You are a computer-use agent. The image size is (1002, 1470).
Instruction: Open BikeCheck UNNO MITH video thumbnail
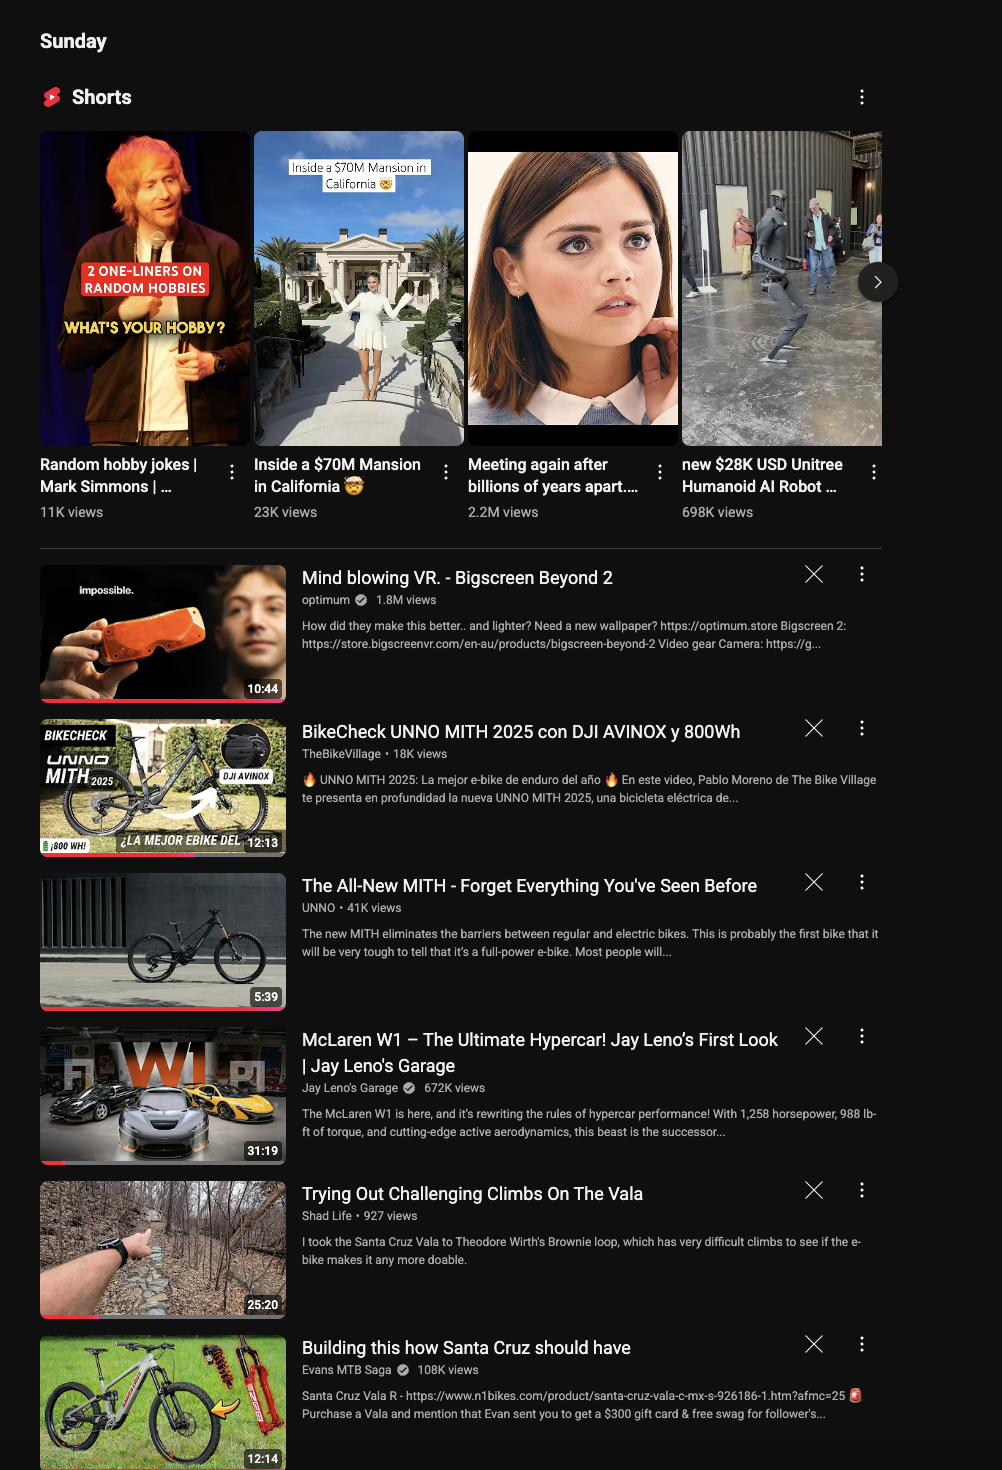coord(163,788)
